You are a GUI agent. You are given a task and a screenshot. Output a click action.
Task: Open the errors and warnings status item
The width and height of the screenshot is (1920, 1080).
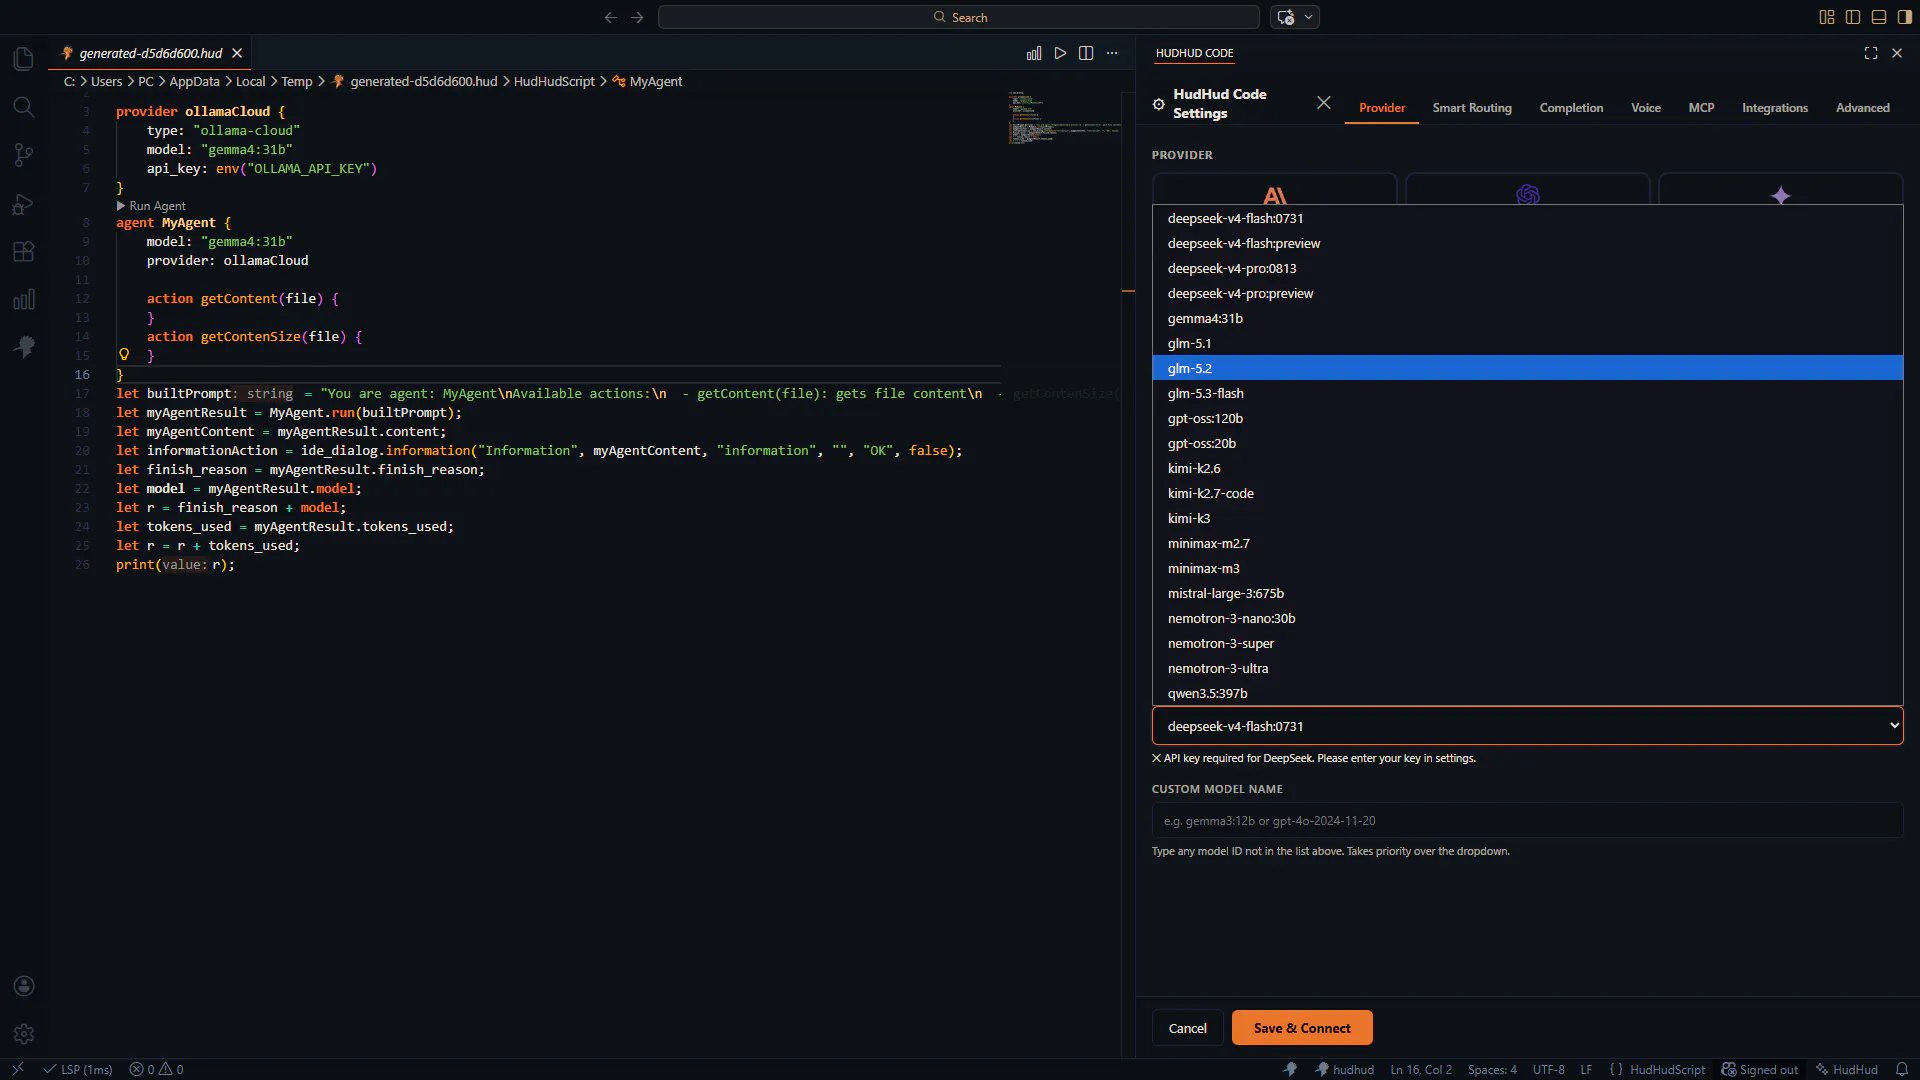tap(156, 1069)
